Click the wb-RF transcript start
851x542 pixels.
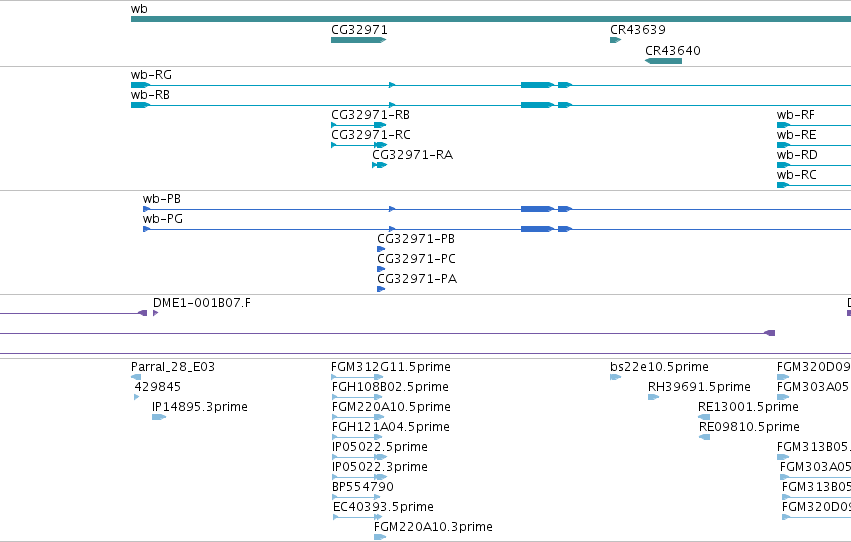[784, 125]
